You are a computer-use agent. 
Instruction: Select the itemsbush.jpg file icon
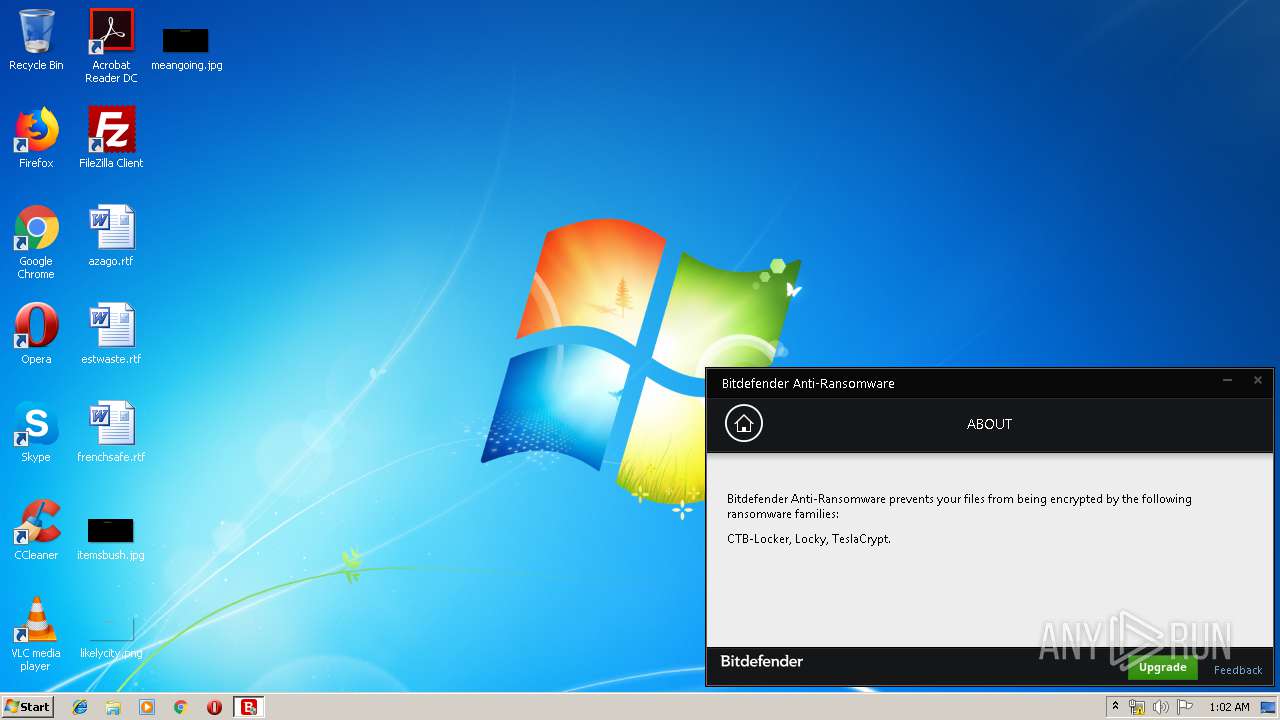tap(111, 538)
